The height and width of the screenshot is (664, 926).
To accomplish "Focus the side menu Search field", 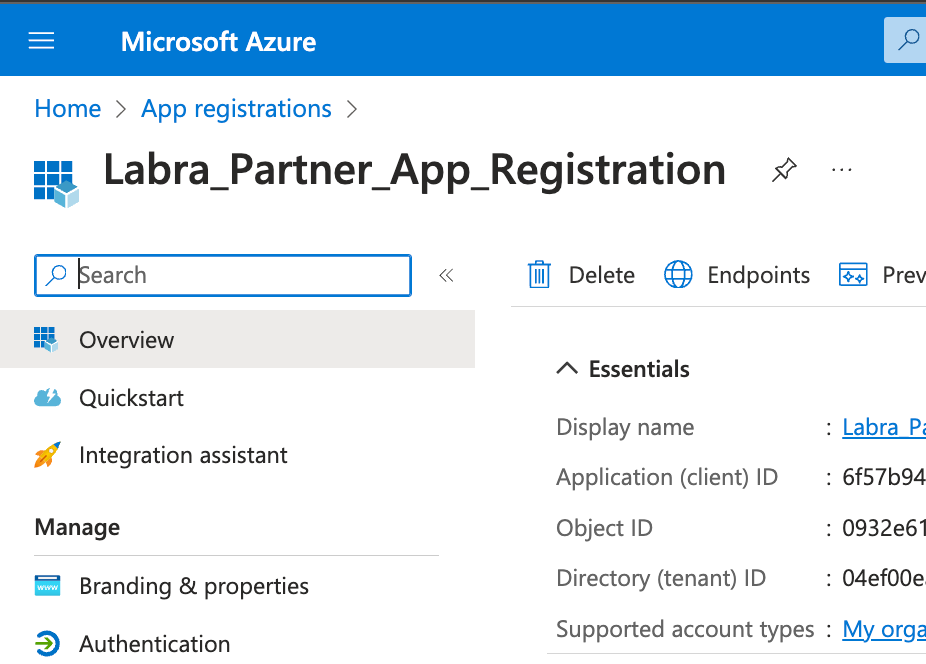I will tap(223, 275).
